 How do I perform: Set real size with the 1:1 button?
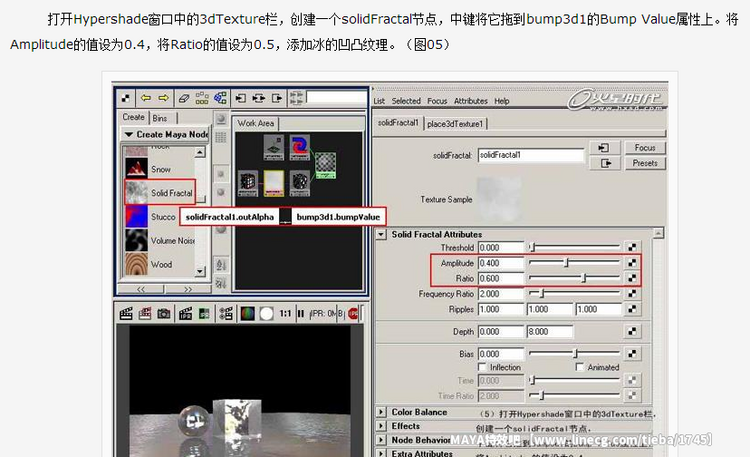(x=286, y=314)
